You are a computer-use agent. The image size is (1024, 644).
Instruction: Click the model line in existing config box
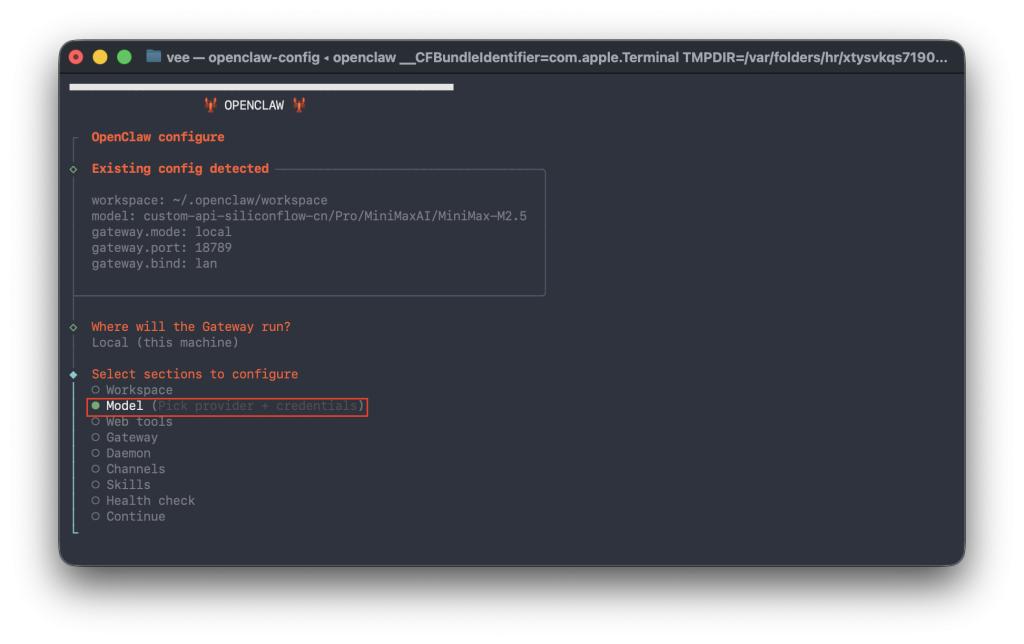click(x=309, y=216)
